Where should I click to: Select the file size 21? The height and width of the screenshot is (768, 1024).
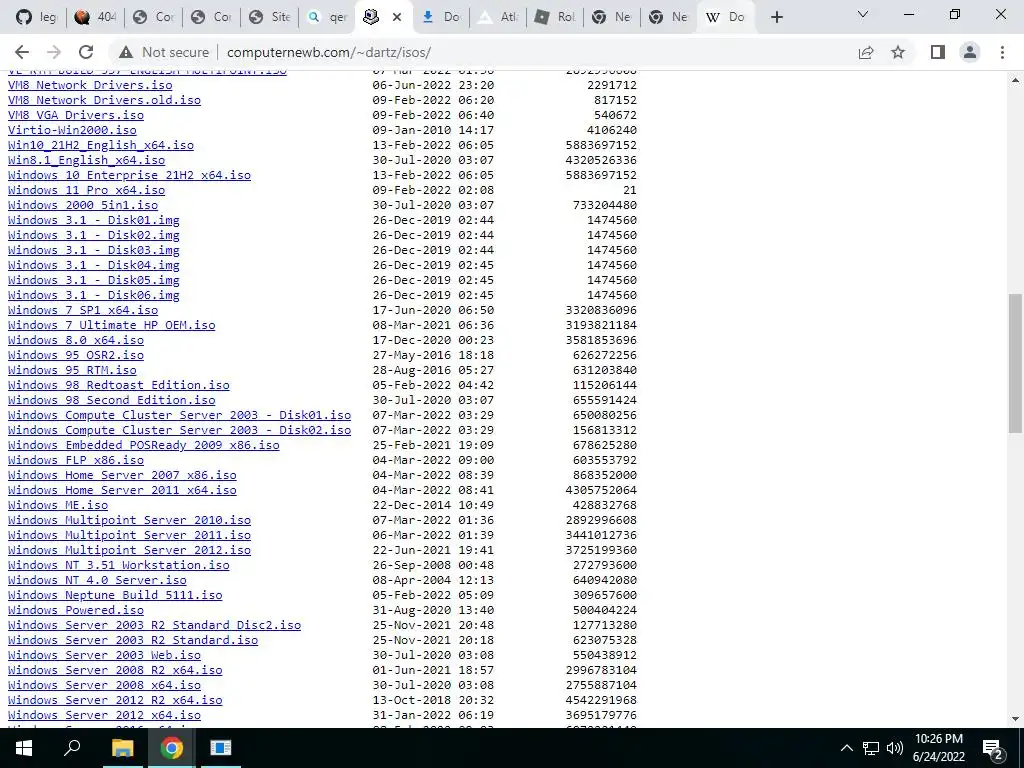click(630, 190)
